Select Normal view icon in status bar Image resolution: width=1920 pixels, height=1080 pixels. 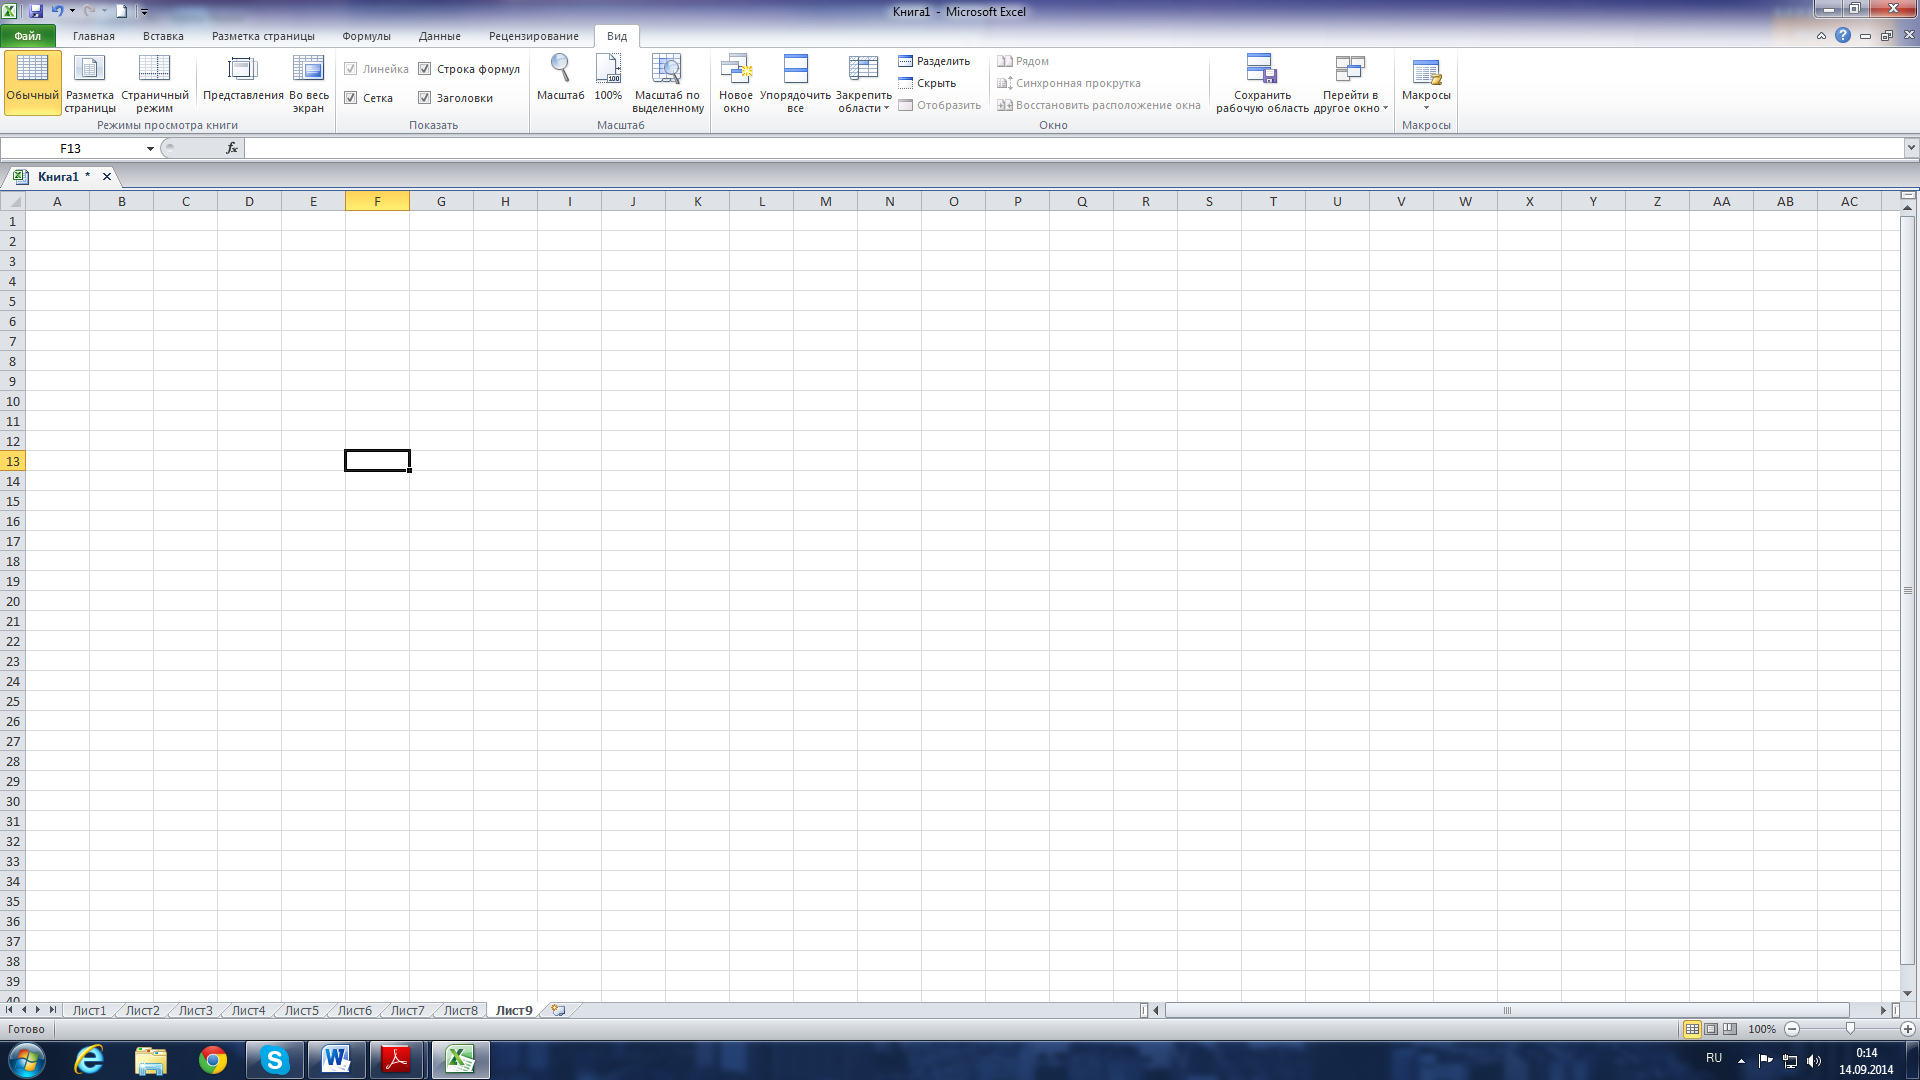1692,1029
